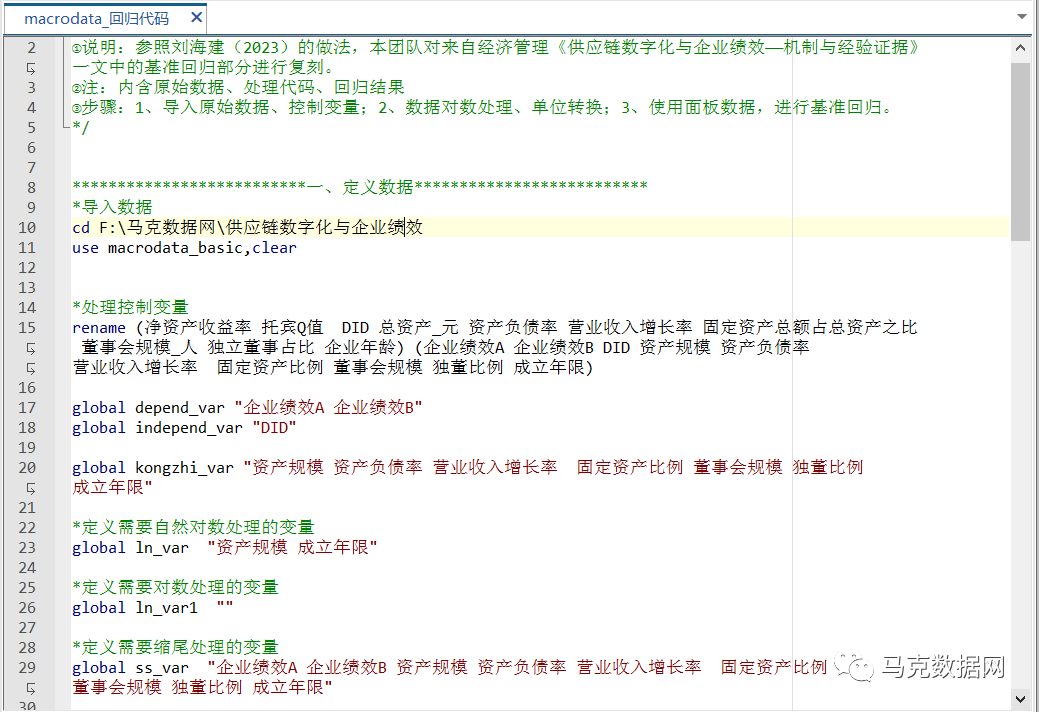1039x712 pixels.
Task: Click the comment '*导入数据'
Action: click(x=112, y=207)
